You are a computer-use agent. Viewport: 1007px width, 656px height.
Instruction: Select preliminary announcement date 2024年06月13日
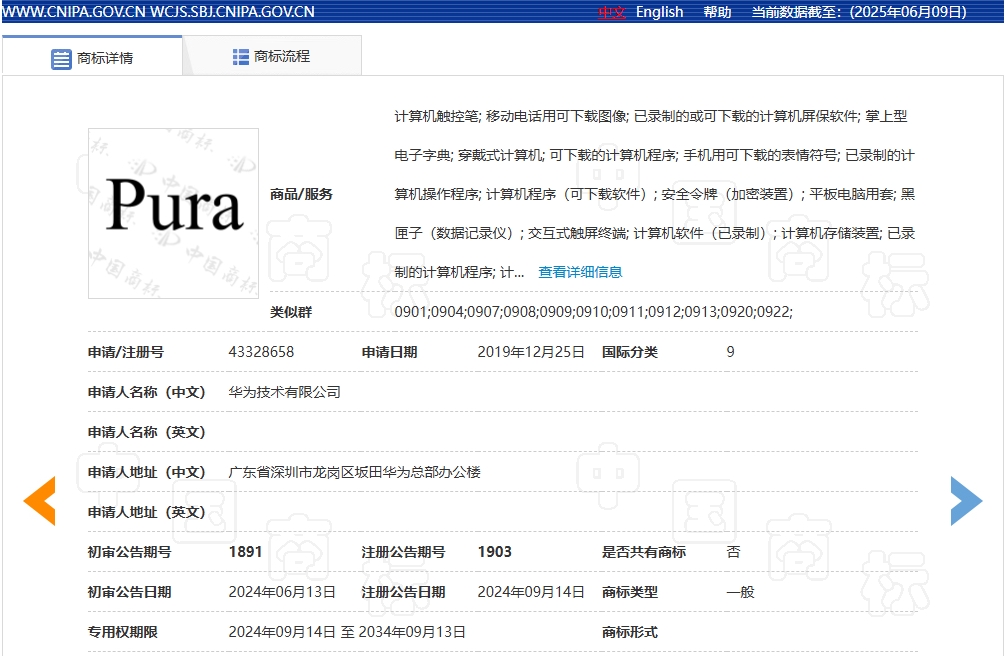(x=282, y=592)
